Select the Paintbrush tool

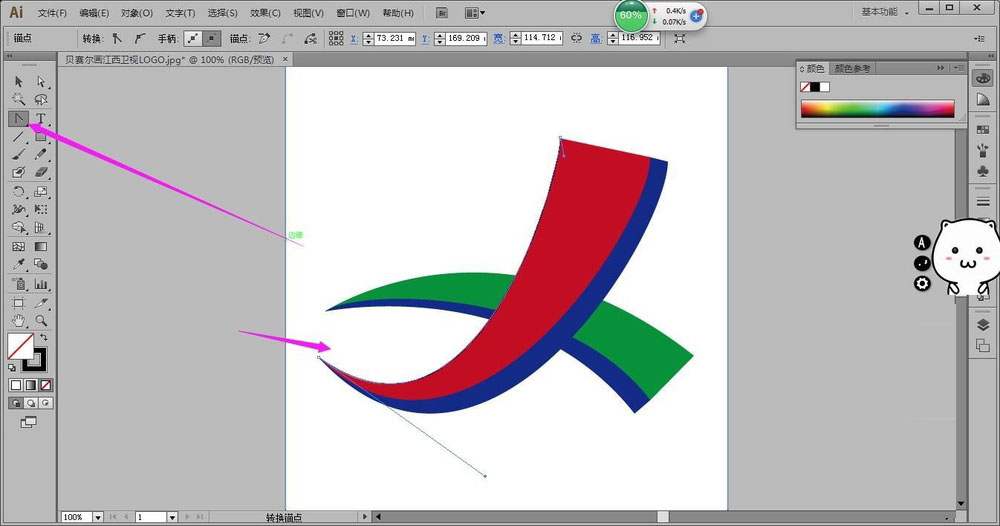[x=18, y=154]
